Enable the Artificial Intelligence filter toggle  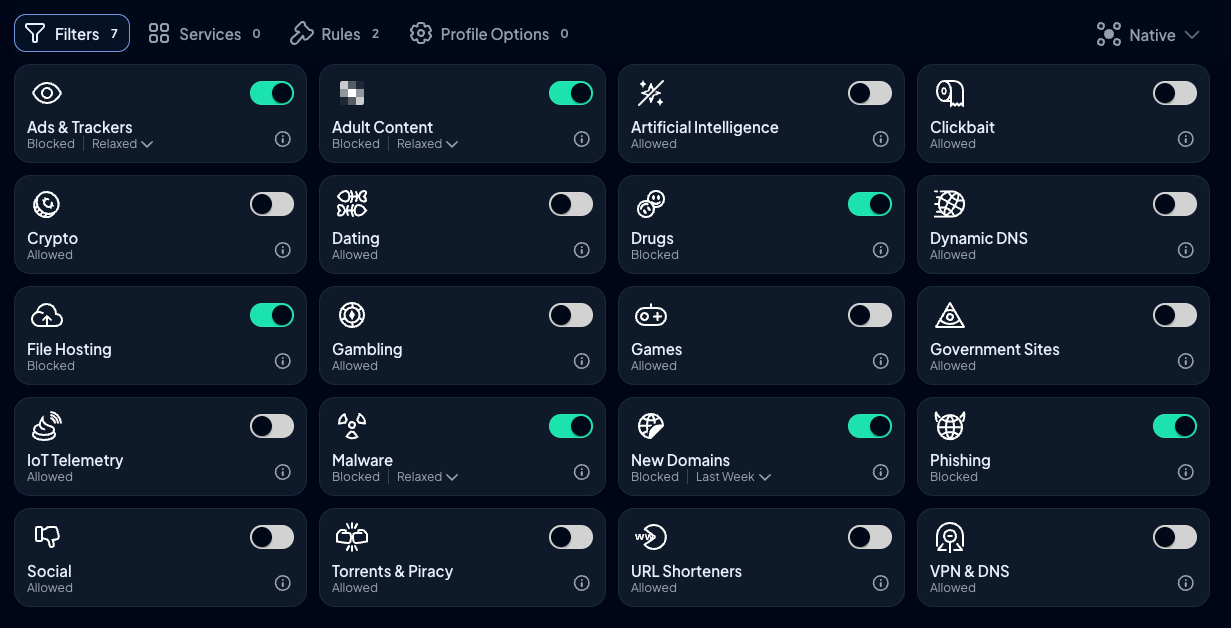point(870,93)
